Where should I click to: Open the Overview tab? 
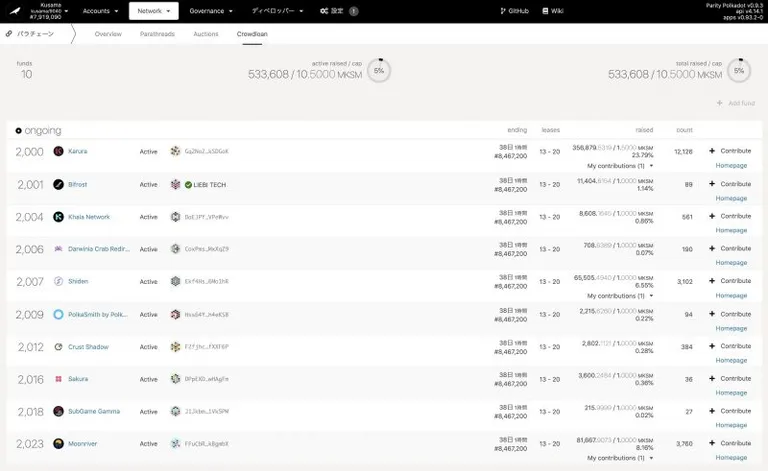(108, 34)
